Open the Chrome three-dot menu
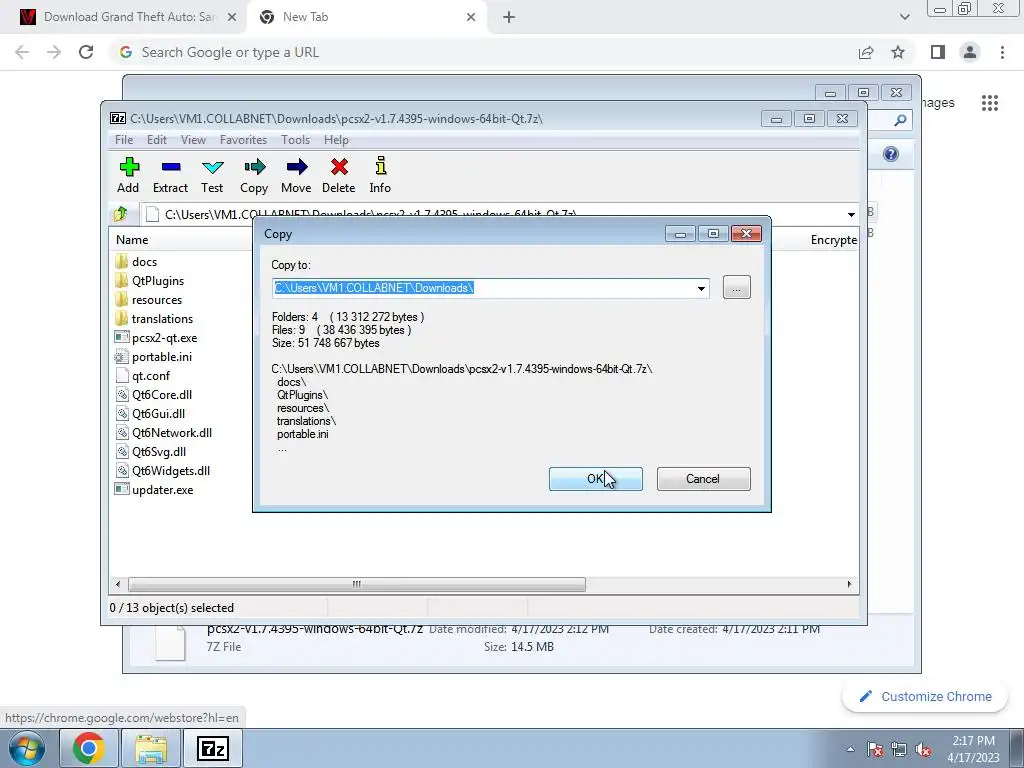The image size is (1024, 768). [1002, 52]
